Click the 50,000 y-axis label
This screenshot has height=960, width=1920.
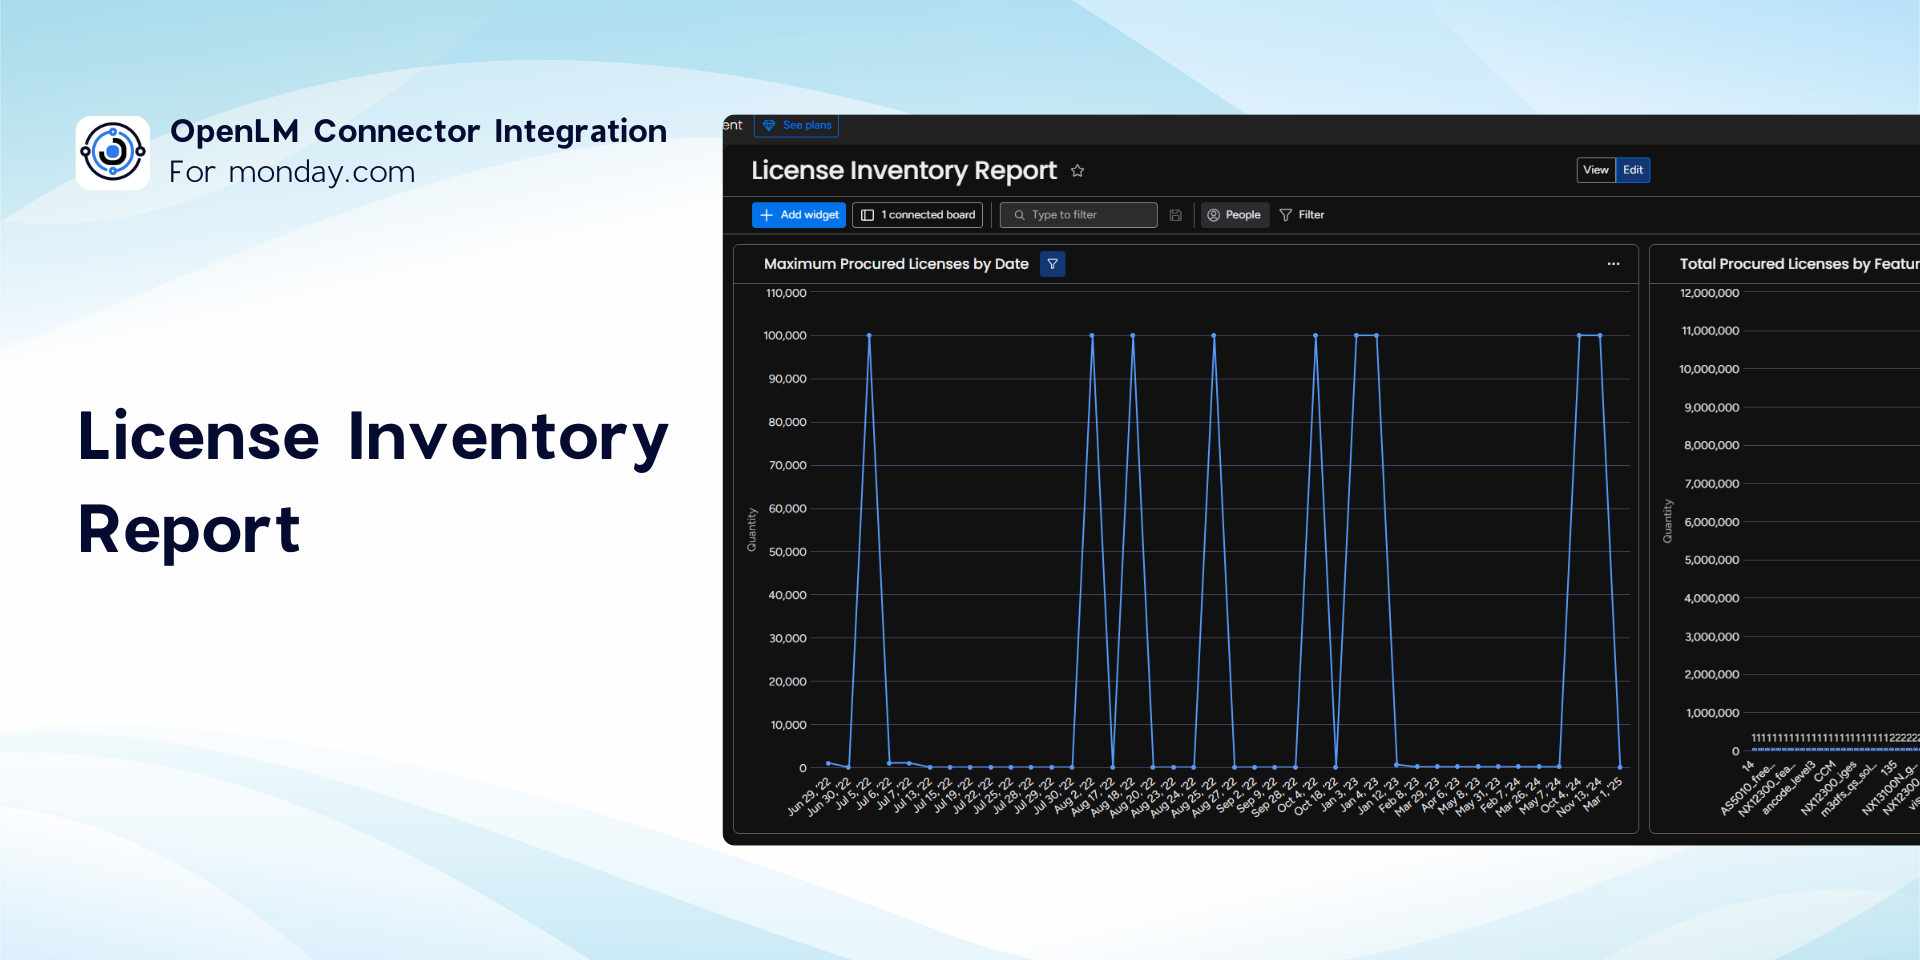tap(787, 552)
